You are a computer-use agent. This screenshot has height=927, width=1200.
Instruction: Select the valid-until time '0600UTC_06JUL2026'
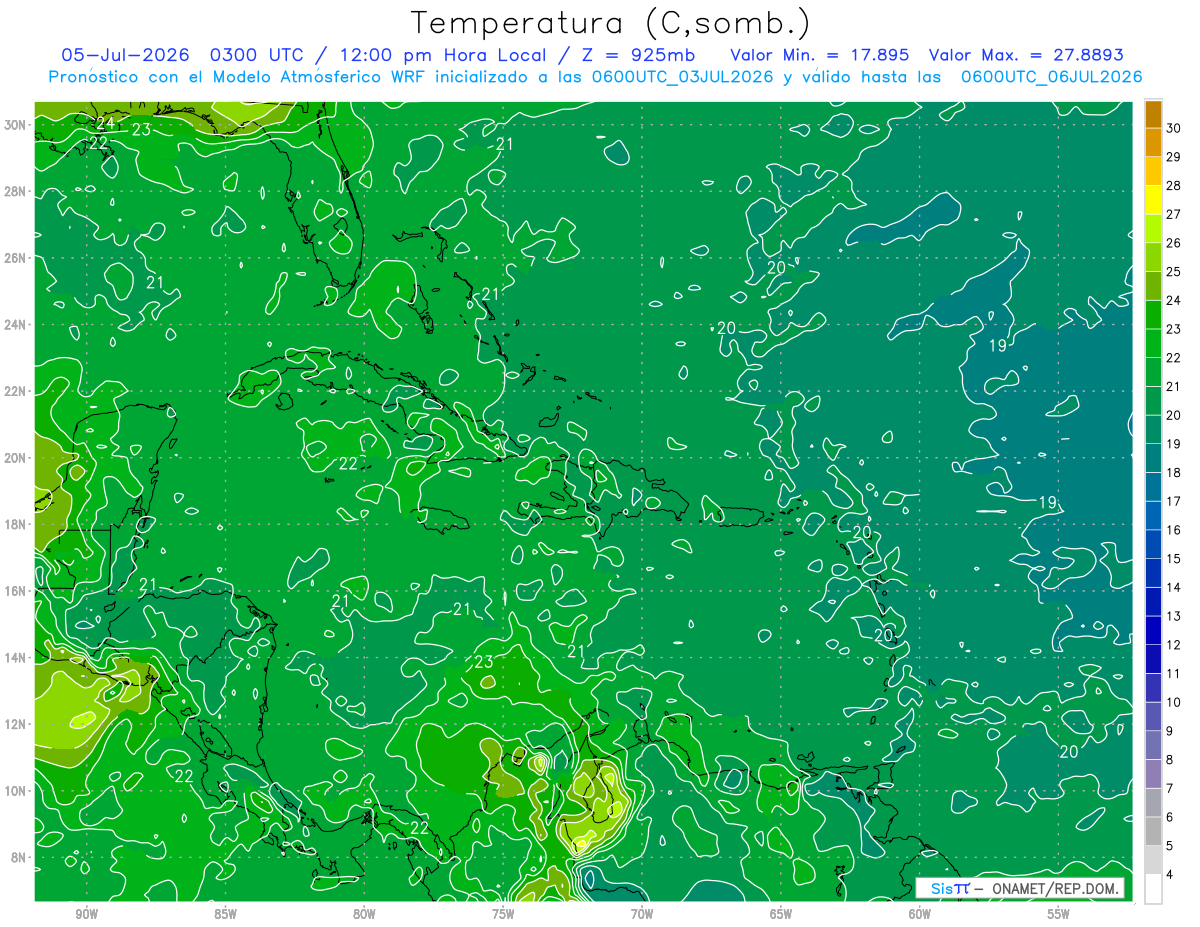tap(1051, 77)
